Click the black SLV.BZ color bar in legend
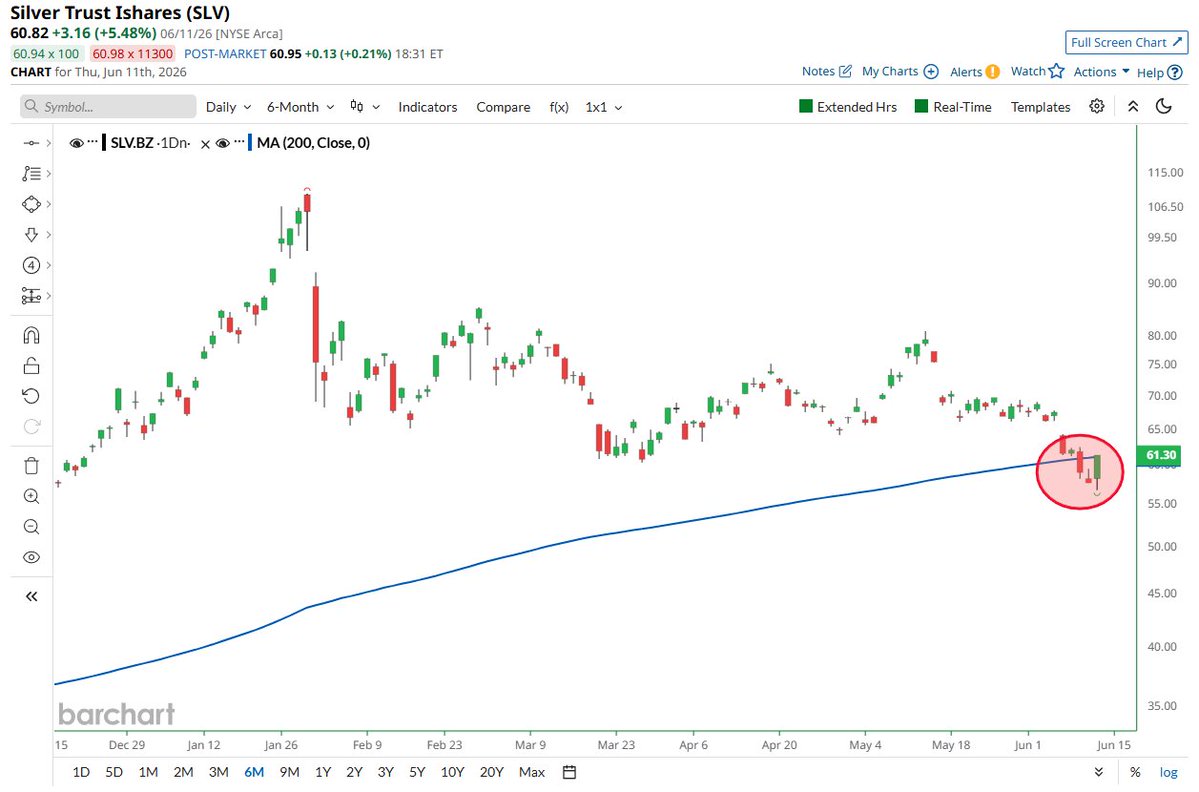The width and height of the screenshot is (1199, 792). 104,143
